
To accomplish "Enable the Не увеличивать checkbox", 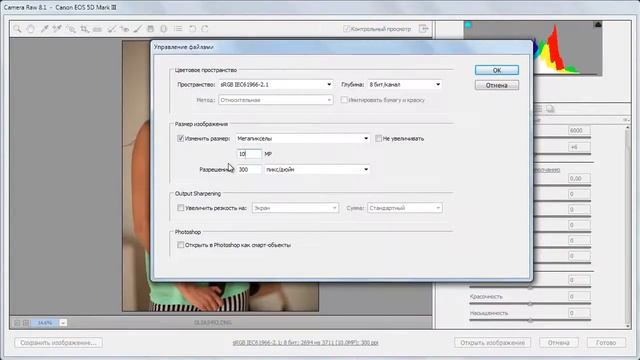I will (x=378, y=138).
